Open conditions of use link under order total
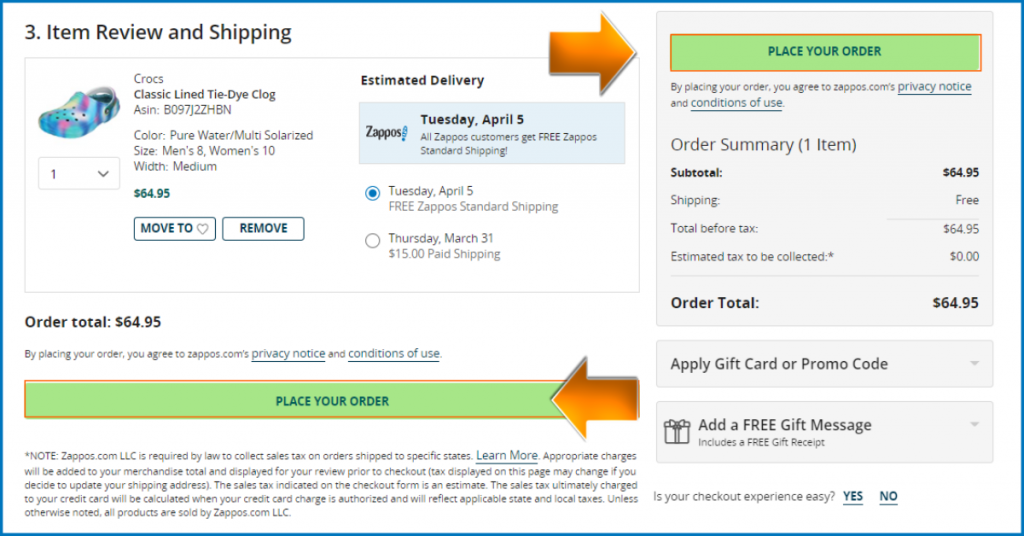 (x=393, y=353)
